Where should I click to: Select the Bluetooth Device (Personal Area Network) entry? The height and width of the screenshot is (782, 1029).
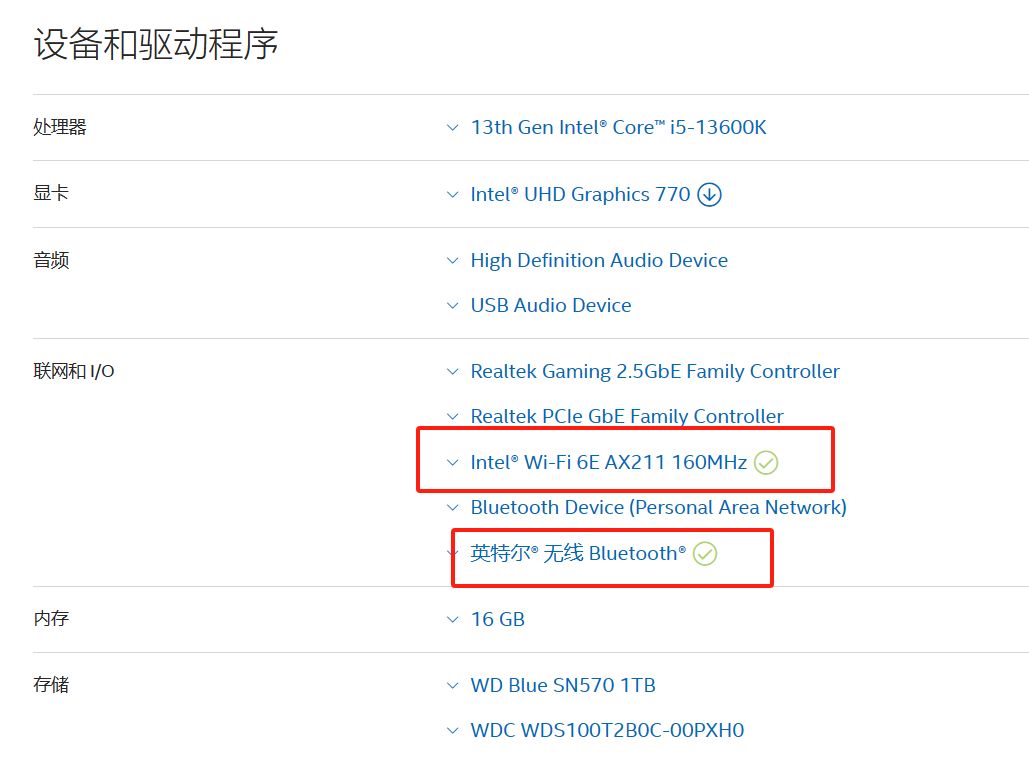[658, 507]
